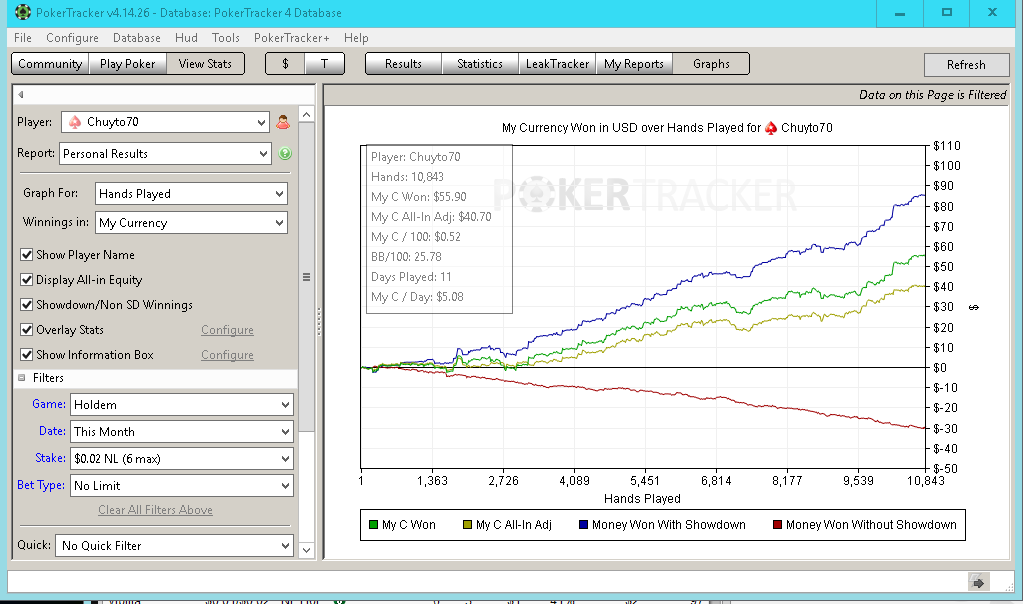1023x604 pixels.
Task: Open the Date filter set to This Month
Action: [182, 432]
